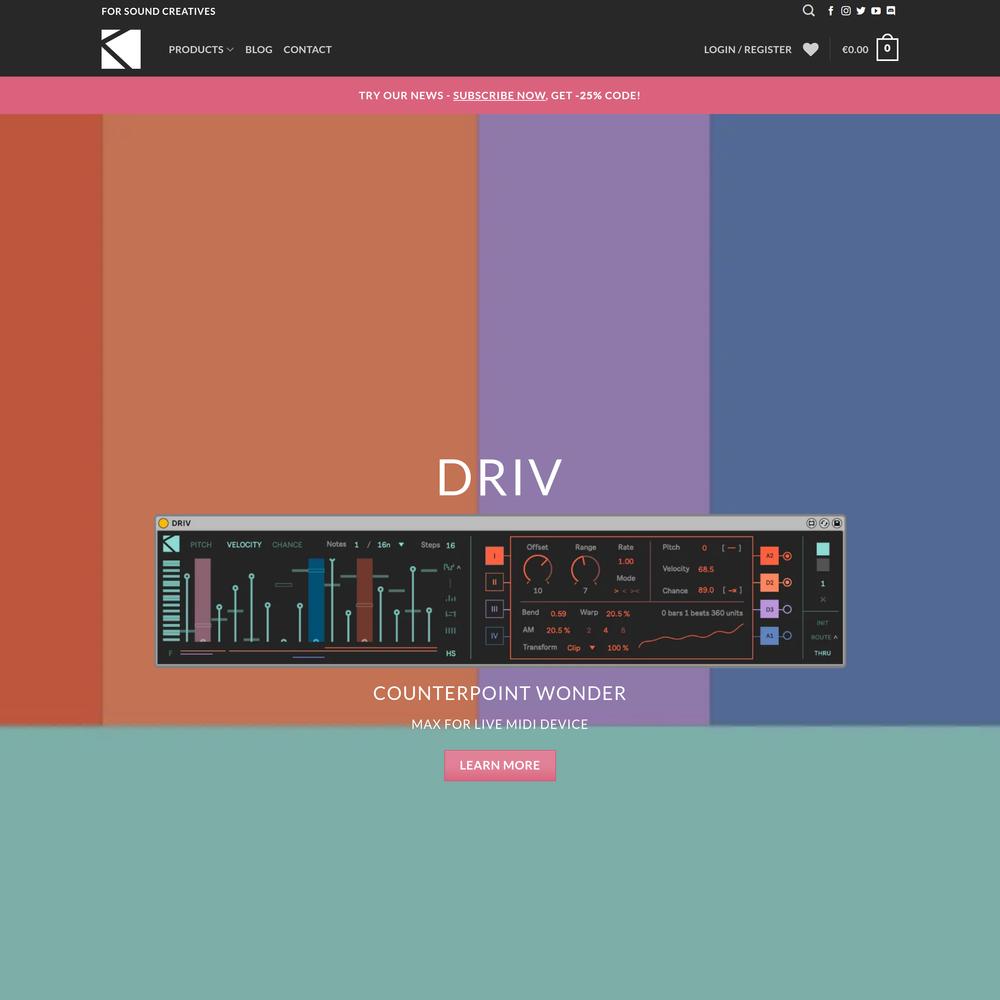Enable lane I in DRIV device
The image size is (1000, 1000).
[494, 556]
